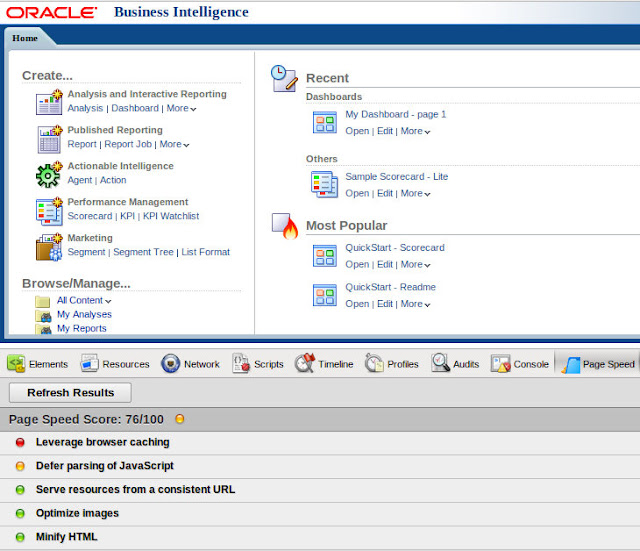The width and height of the screenshot is (640, 551).
Task: Expand the Optimize images result
Action: pos(320,513)
